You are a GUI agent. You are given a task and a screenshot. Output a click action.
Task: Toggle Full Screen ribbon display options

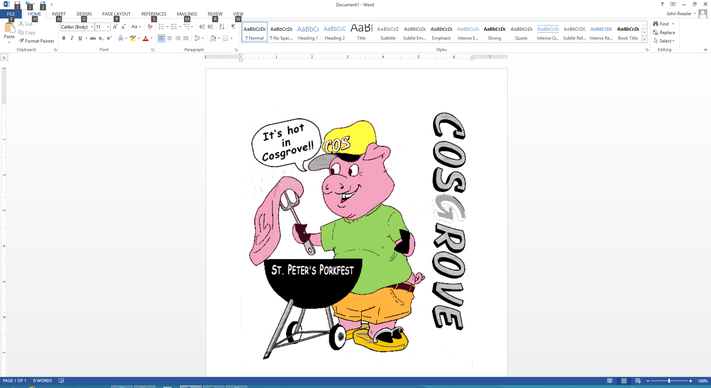tap(673, 4)
